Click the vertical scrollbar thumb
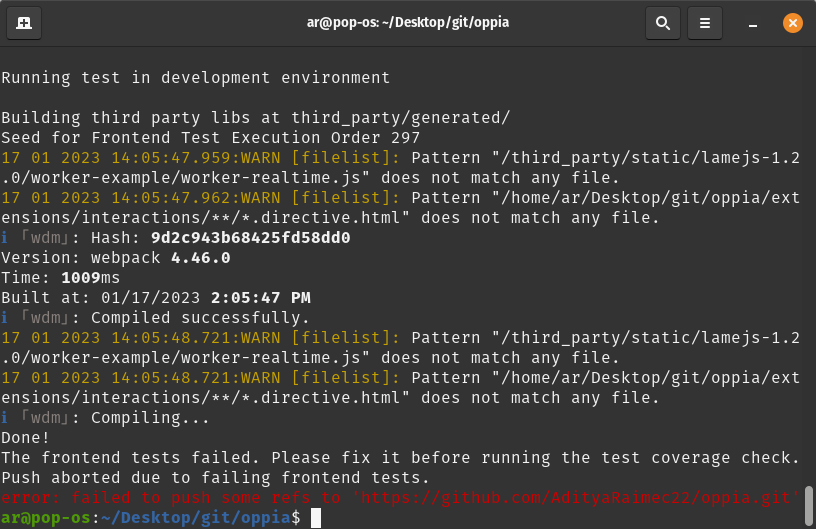816x529 pixels. tap(809, 506)
